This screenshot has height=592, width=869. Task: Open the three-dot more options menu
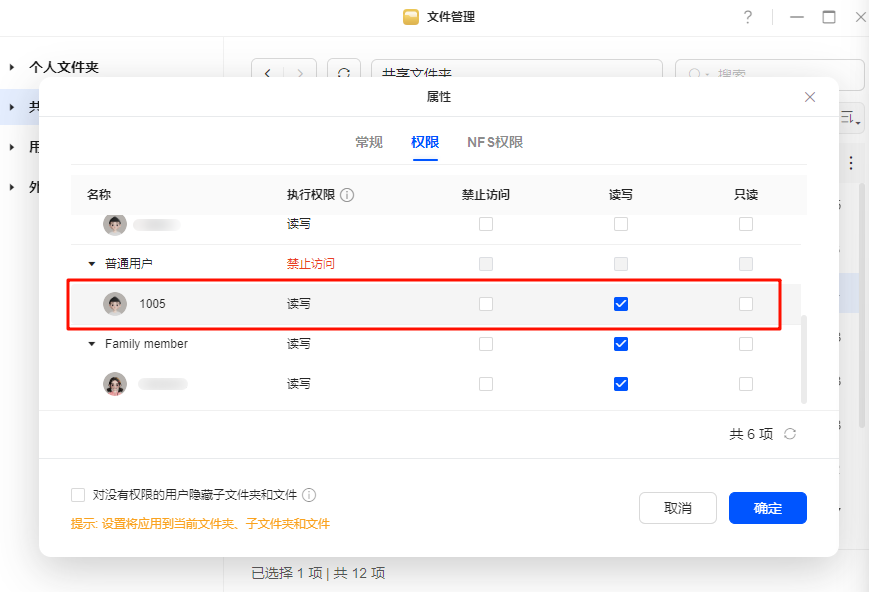(x=851, y=163)
